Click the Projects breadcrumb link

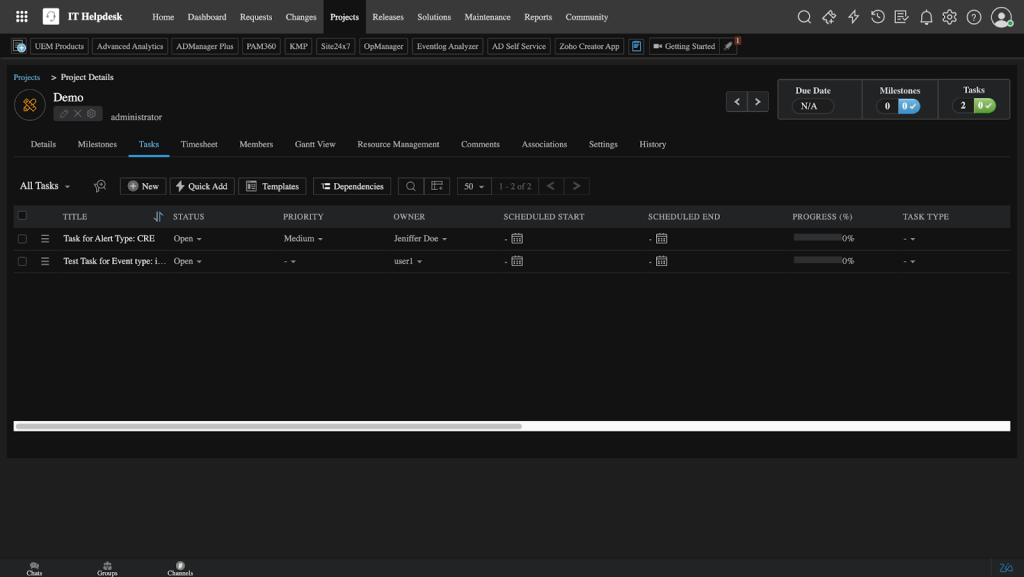tap(27, 77)
